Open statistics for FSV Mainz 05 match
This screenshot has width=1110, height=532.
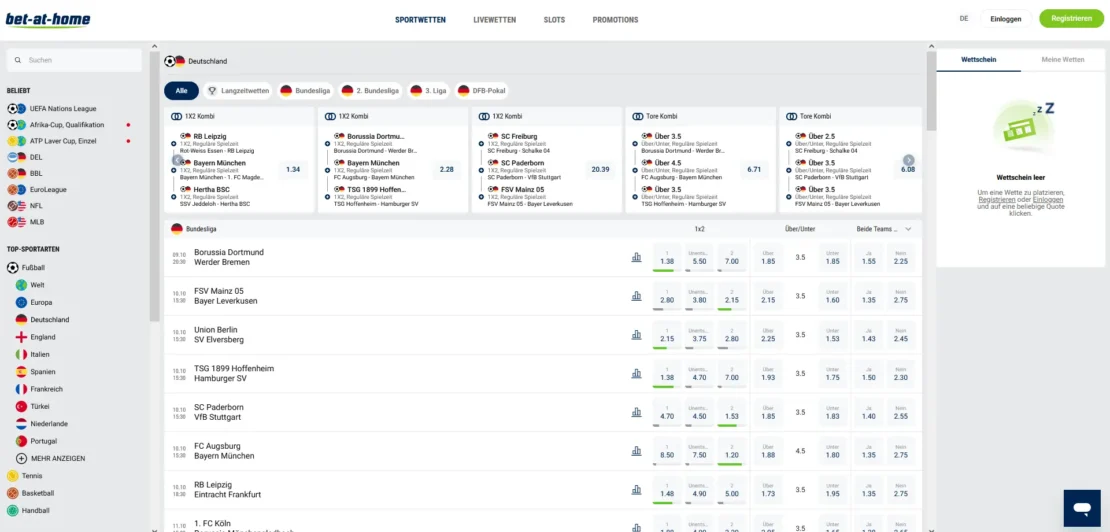(636, 296)
